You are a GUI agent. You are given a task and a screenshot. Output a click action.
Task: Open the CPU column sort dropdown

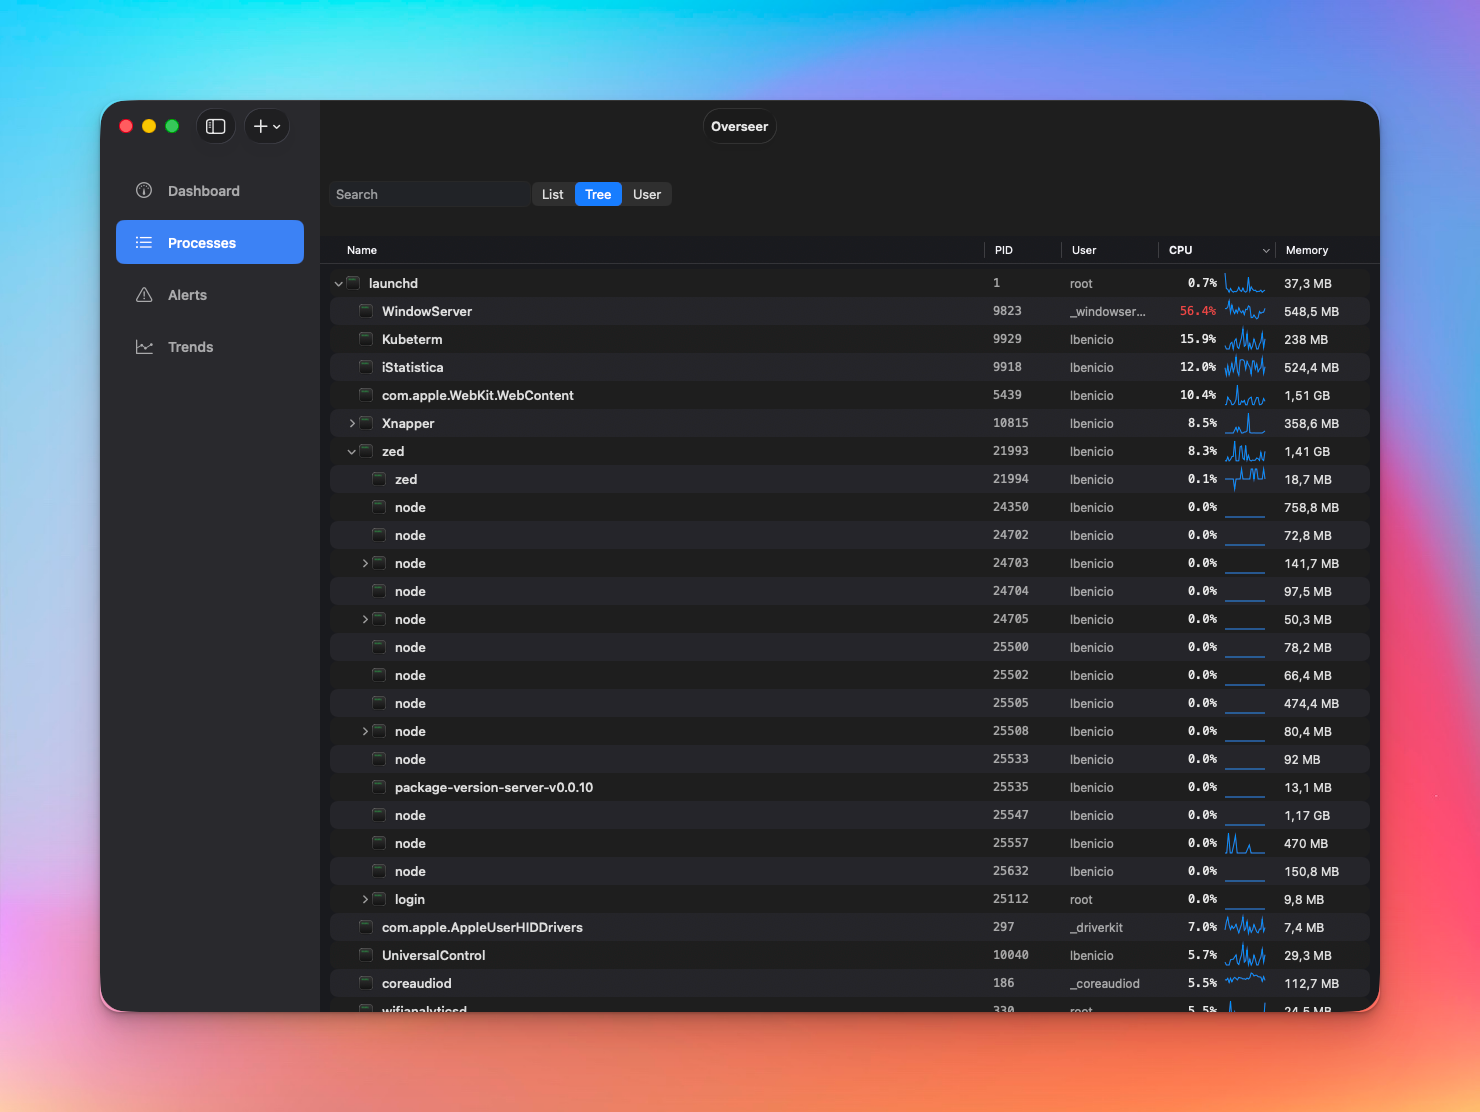click(x=1266, y=250)
